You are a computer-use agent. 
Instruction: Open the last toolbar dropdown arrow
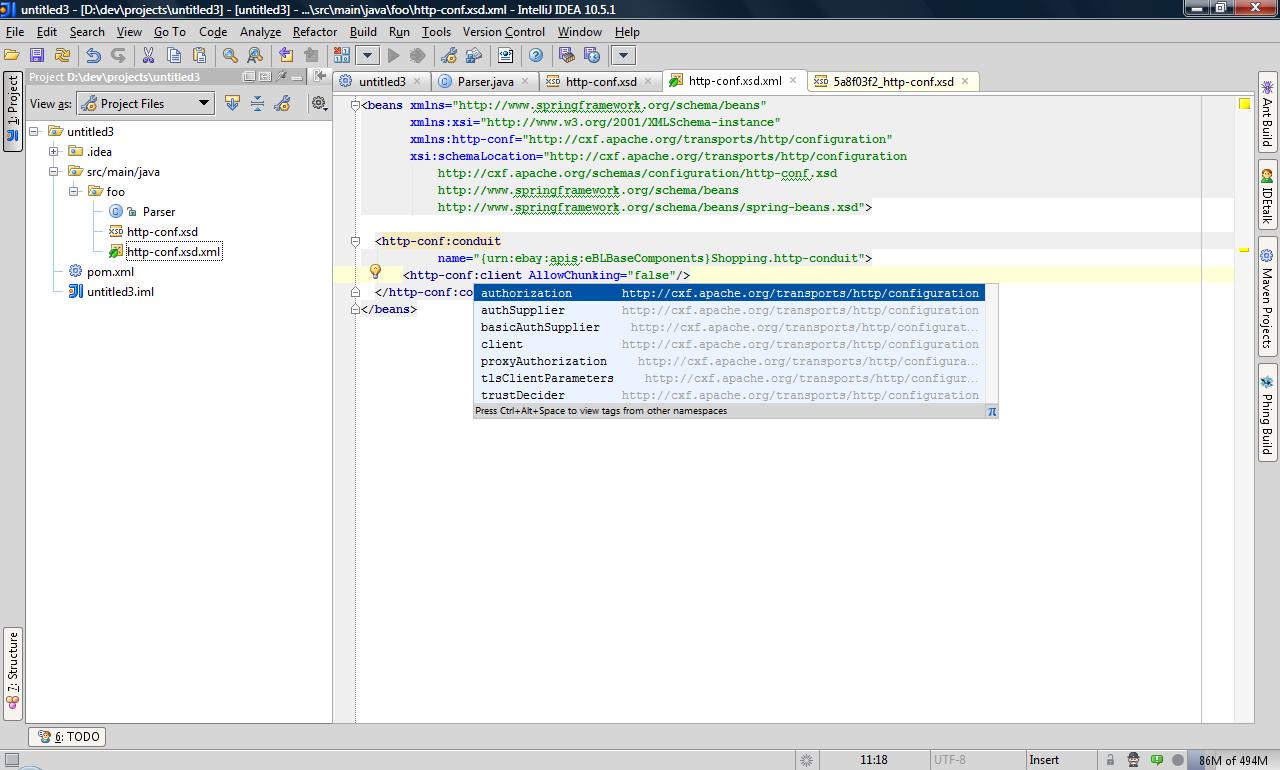click(x=623, y=56)
